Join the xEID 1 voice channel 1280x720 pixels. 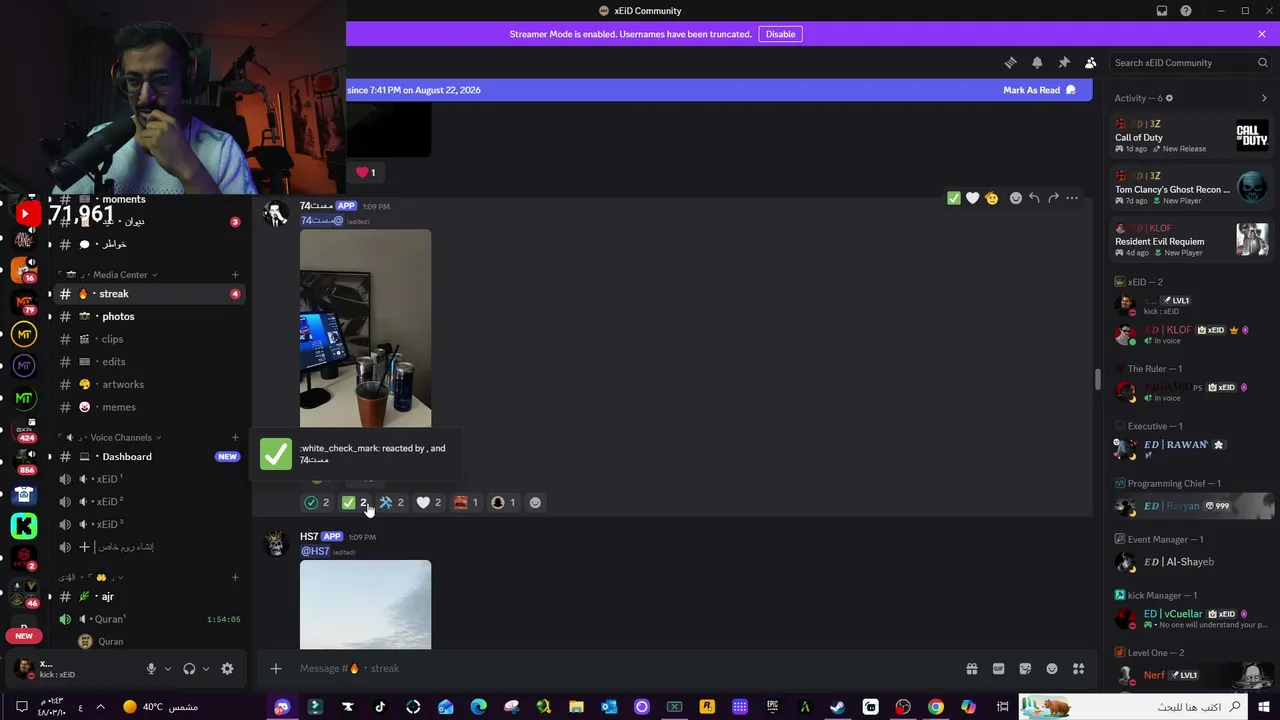(x=150, y=479)
